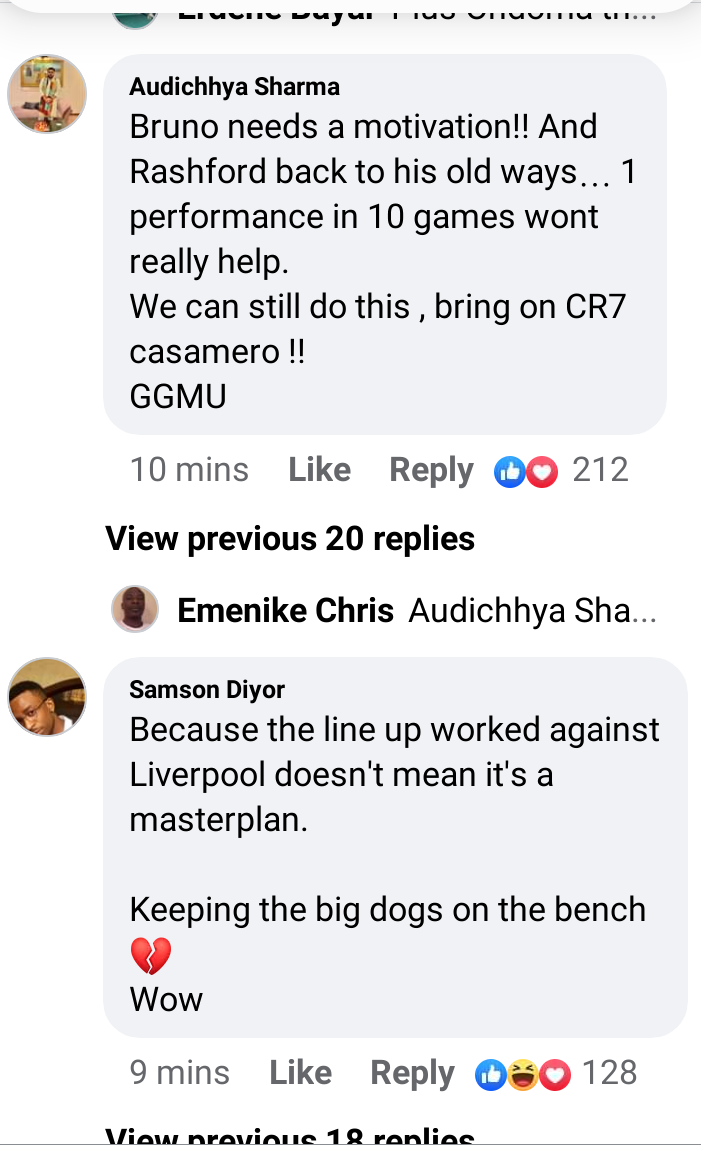
Task: Reply to Audichhya Sharma's comment
Action: click(432, 470)
